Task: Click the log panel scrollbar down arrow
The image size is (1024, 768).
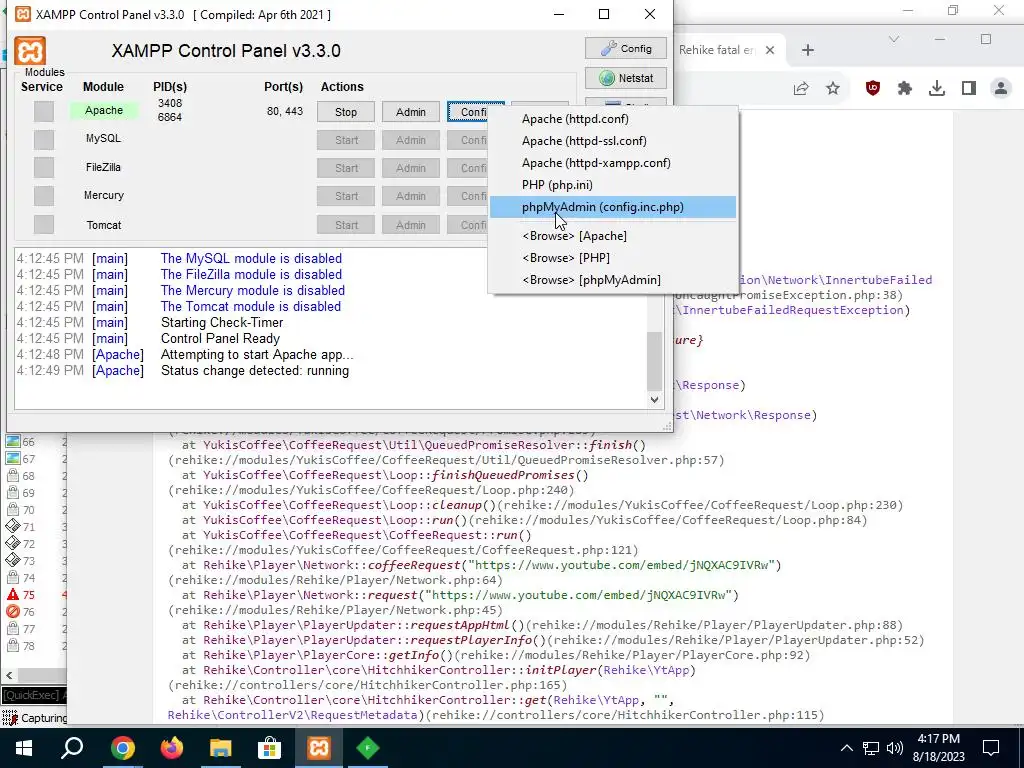Action: 654,400
